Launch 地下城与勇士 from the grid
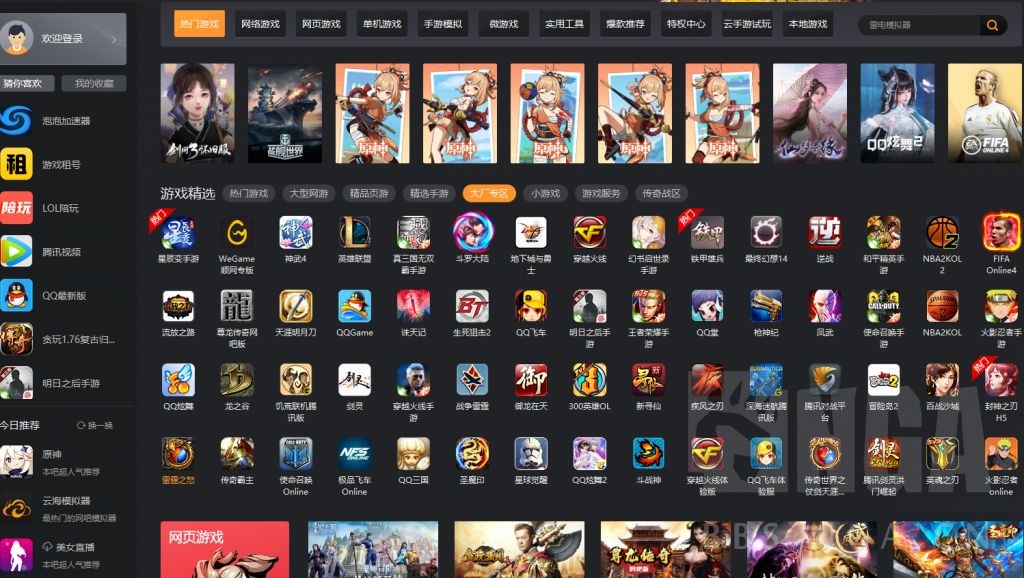 (531, 233)
